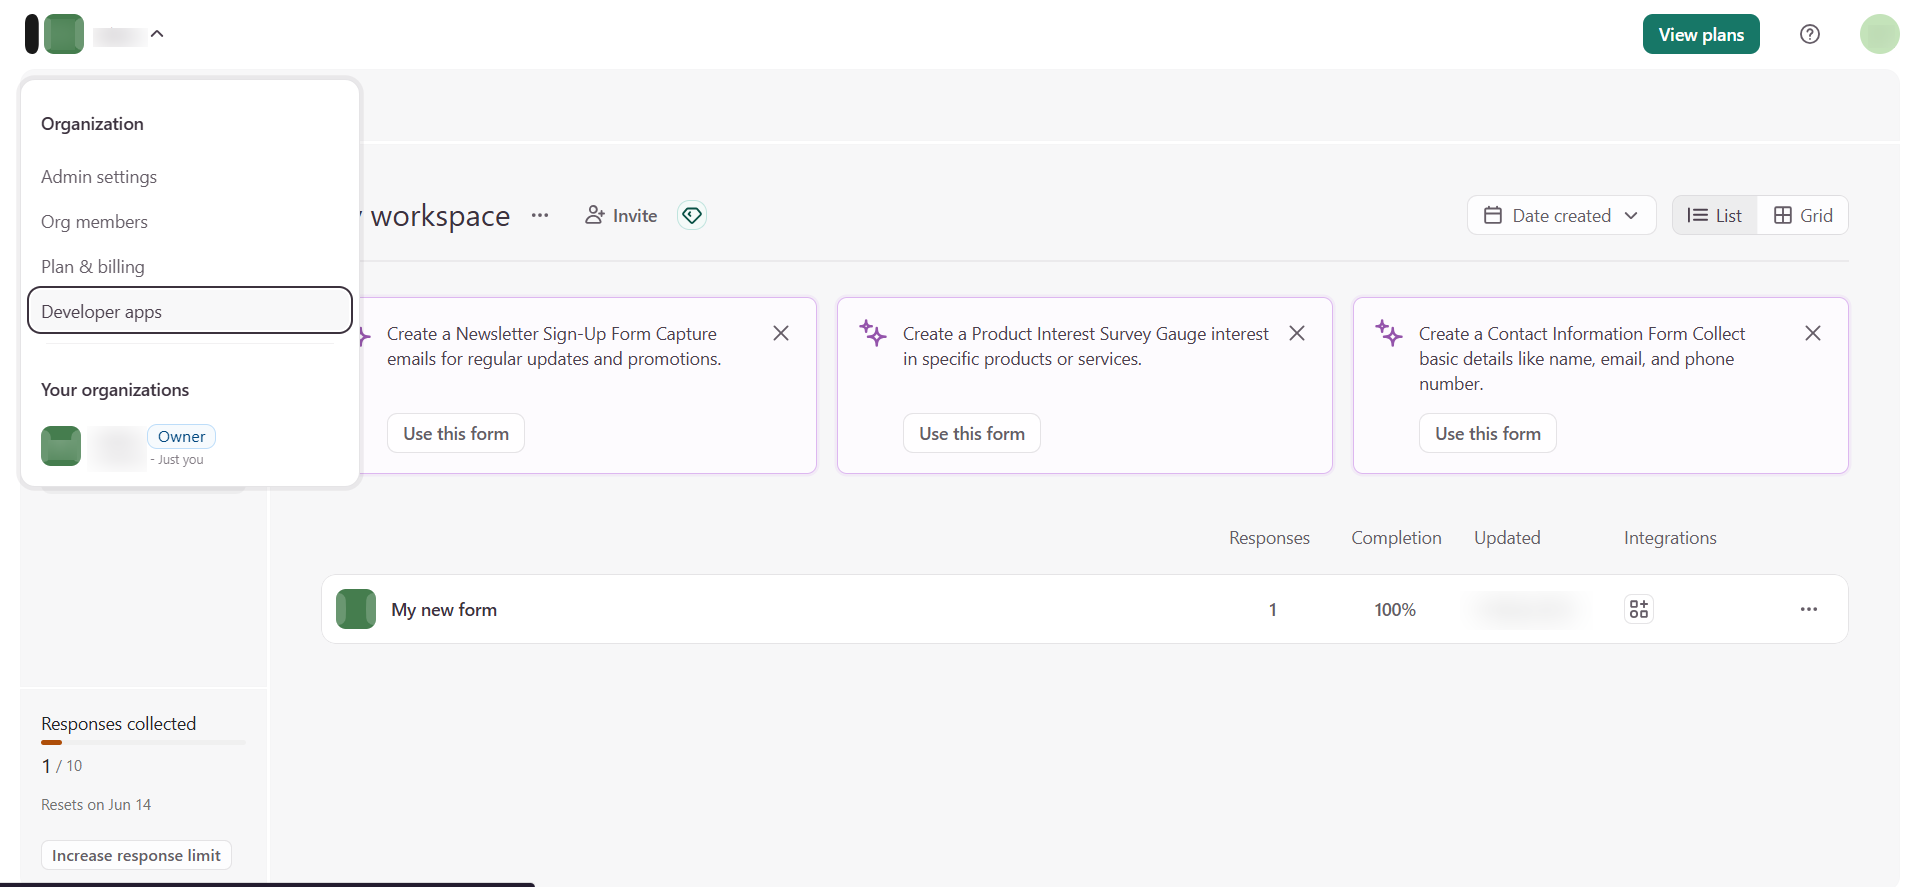This screenshot has height=887, width=1910.
Task: Dismiss the Product Interest Survey suggestion
Action: click(x=1297, y=333)
